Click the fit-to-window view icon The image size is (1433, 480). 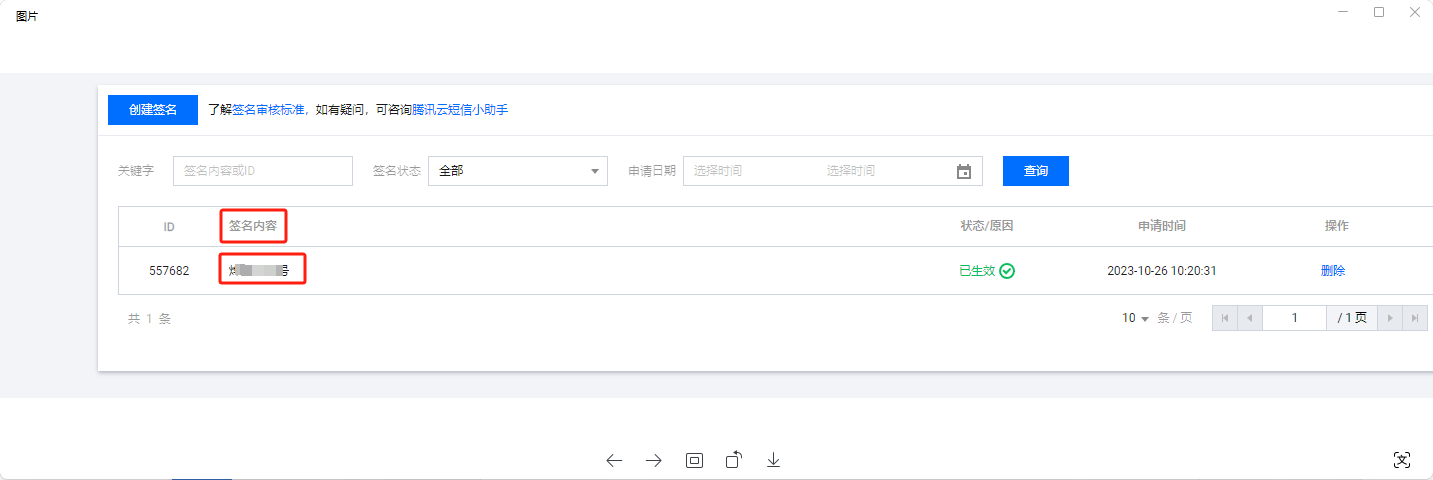coord(694,460)
